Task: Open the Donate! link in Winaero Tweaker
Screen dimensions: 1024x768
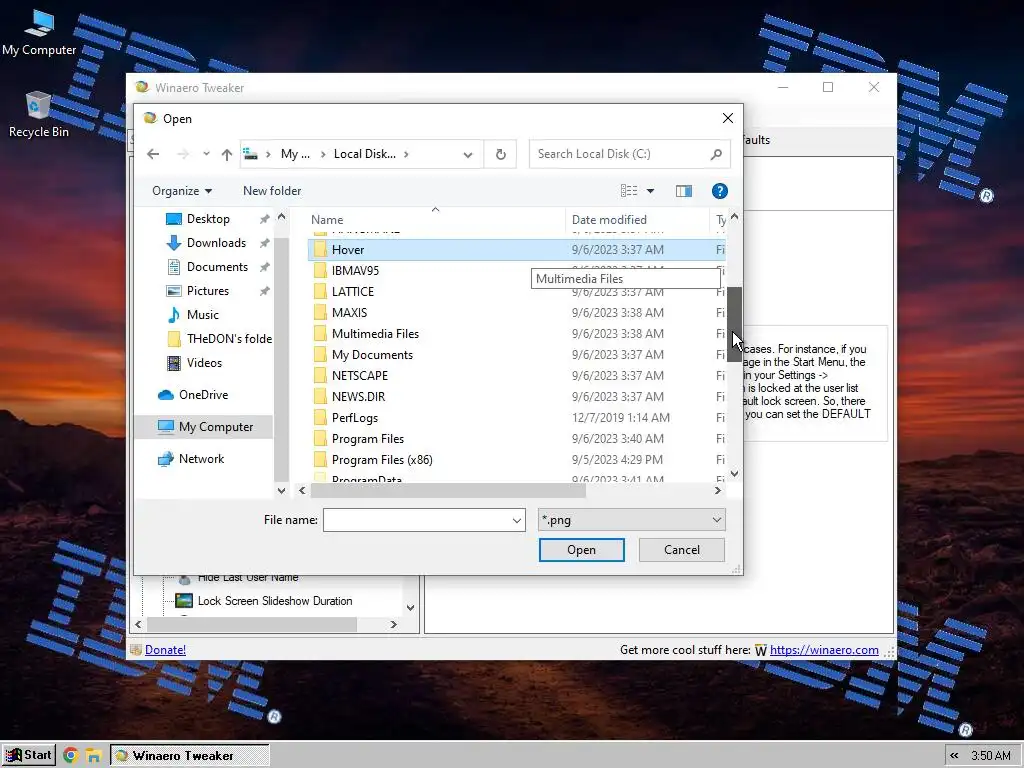Action: [165, 650]
